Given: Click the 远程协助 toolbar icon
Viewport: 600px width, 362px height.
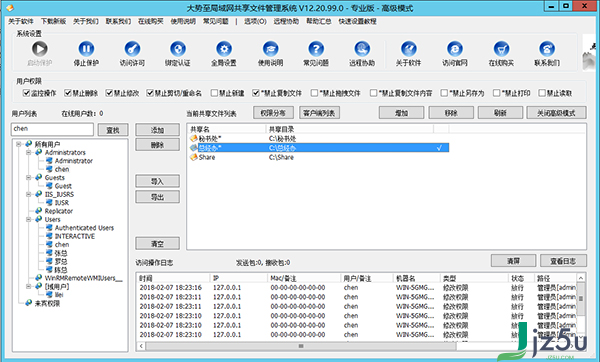Looking at the screenshot, I should pos(362,49).
